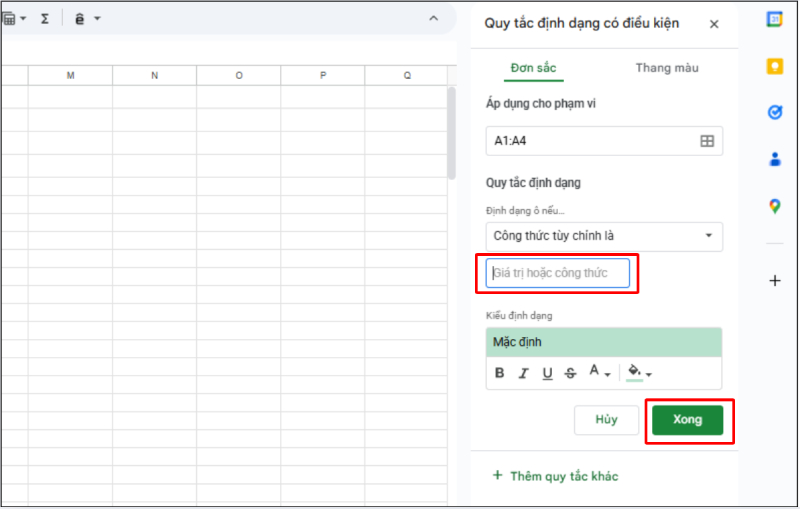Click the vertical scrollbar thumb of the sheet
800x509 pixels.
[x=452, y=134]
